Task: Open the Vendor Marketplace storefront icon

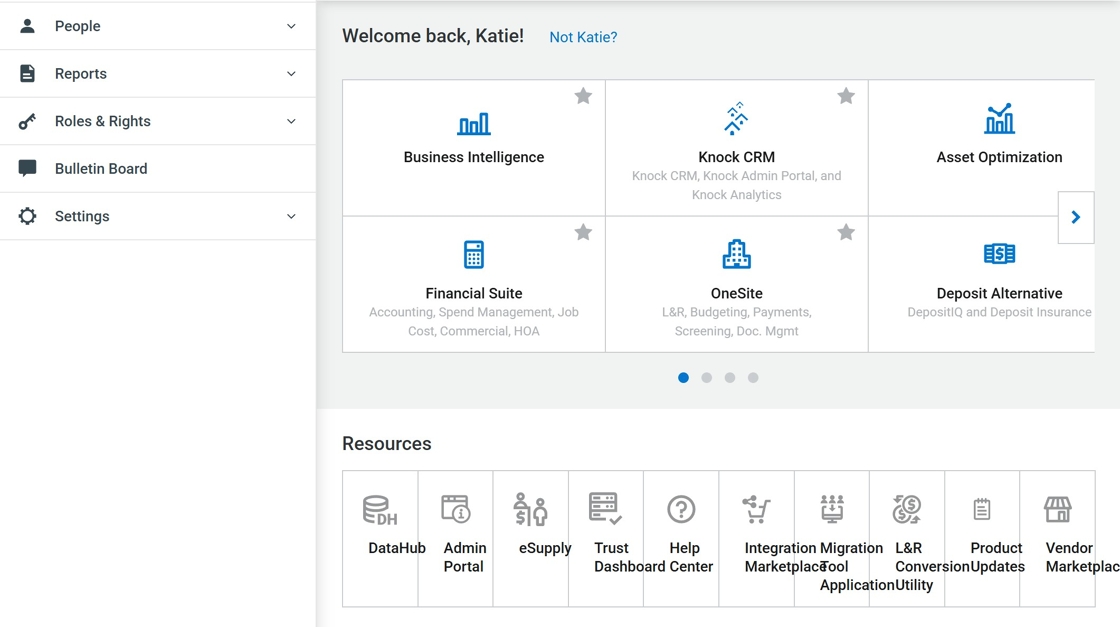Action: point(1058,510)
